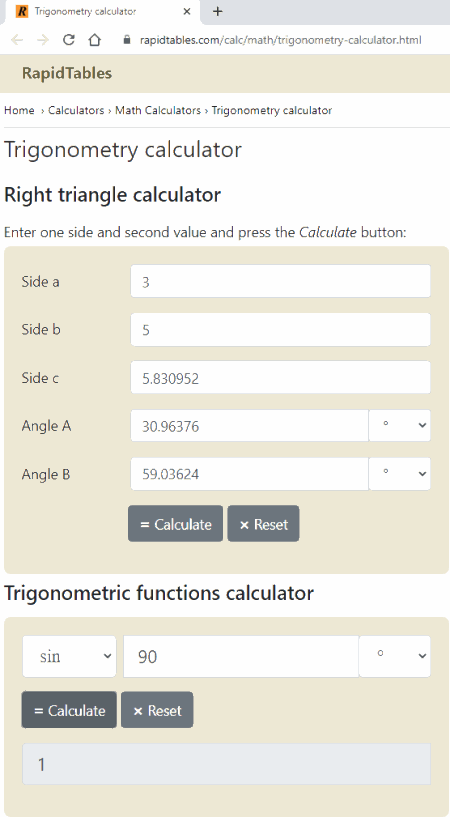
Task: Click the right triangle Reset button
Action: tap(264, 524)
